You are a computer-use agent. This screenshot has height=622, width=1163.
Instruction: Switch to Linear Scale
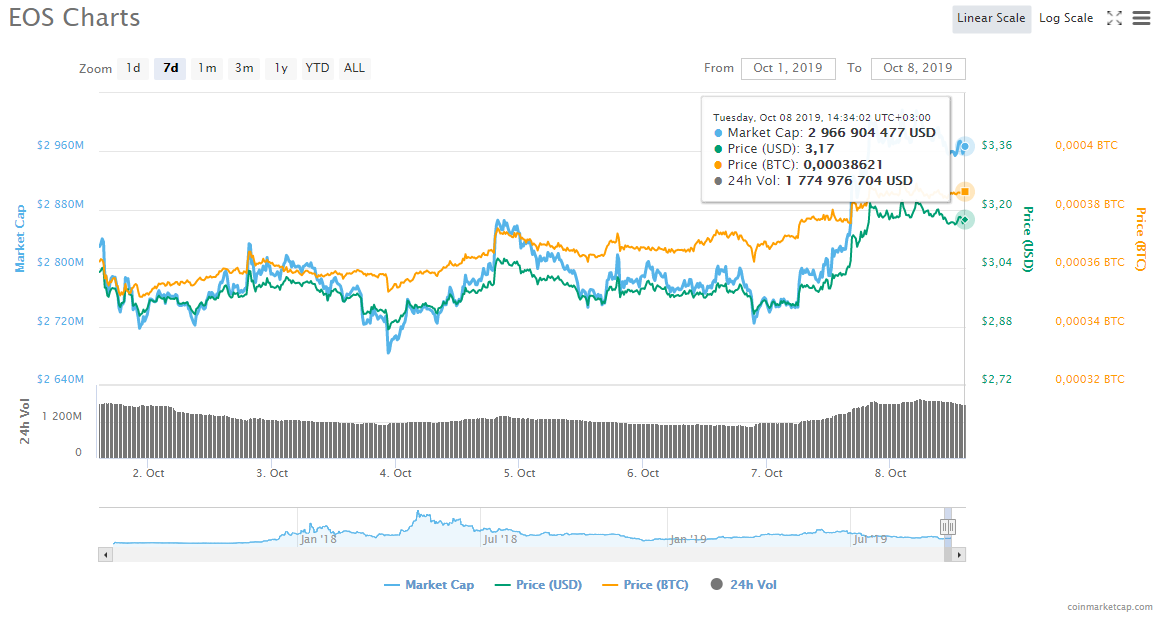pyautogui.click(x=991, y=19)
